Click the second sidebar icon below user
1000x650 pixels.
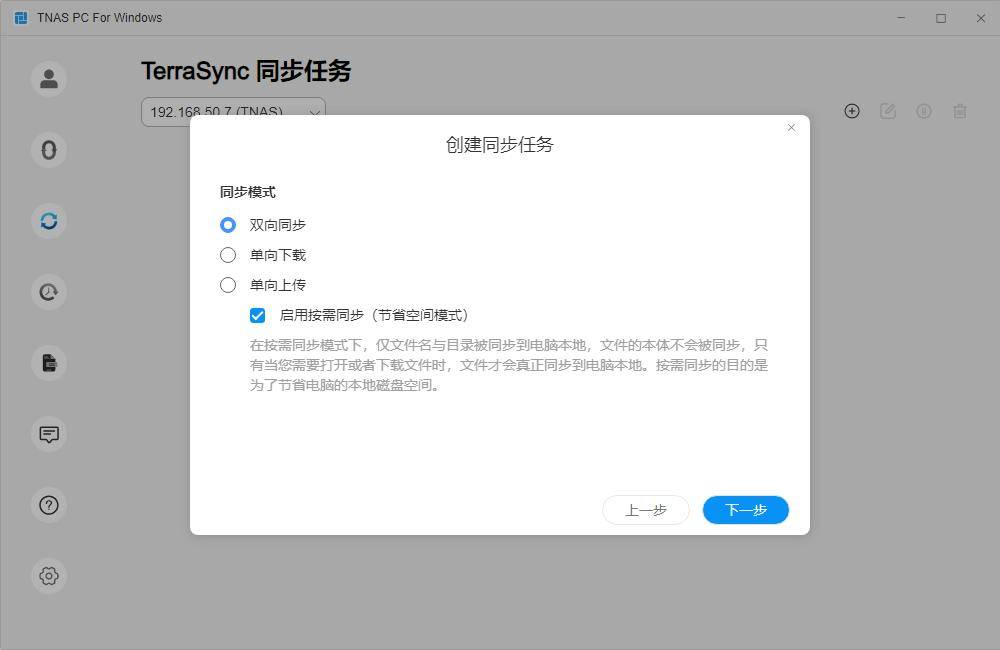[x=49, y=150]
